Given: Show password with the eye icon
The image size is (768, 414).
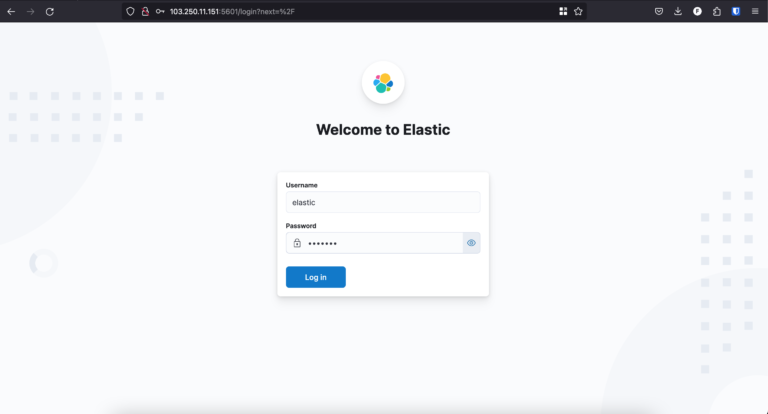Looking at the screenshot, I should click(x=471, y=243).
